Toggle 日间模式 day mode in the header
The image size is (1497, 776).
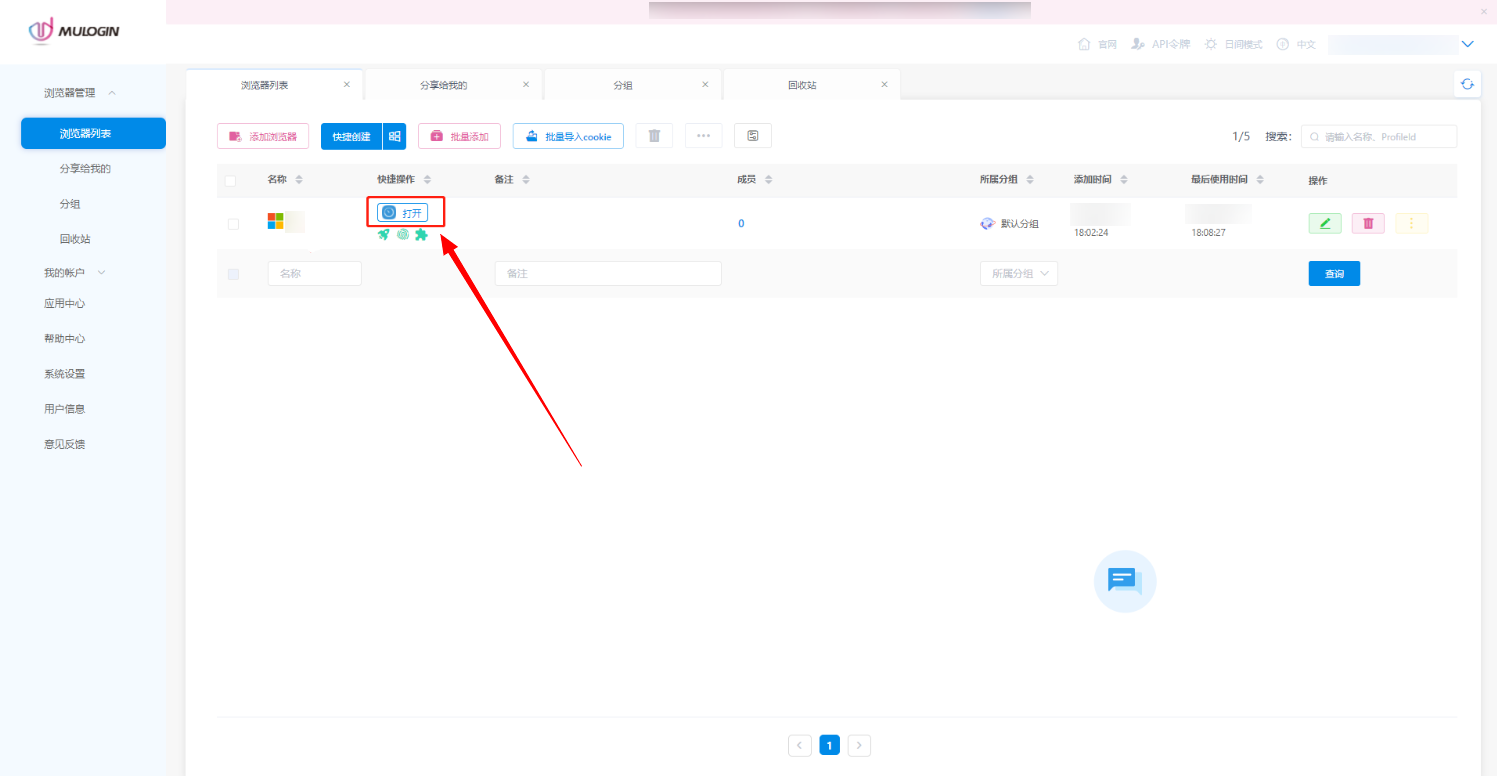coord(1232,44)
